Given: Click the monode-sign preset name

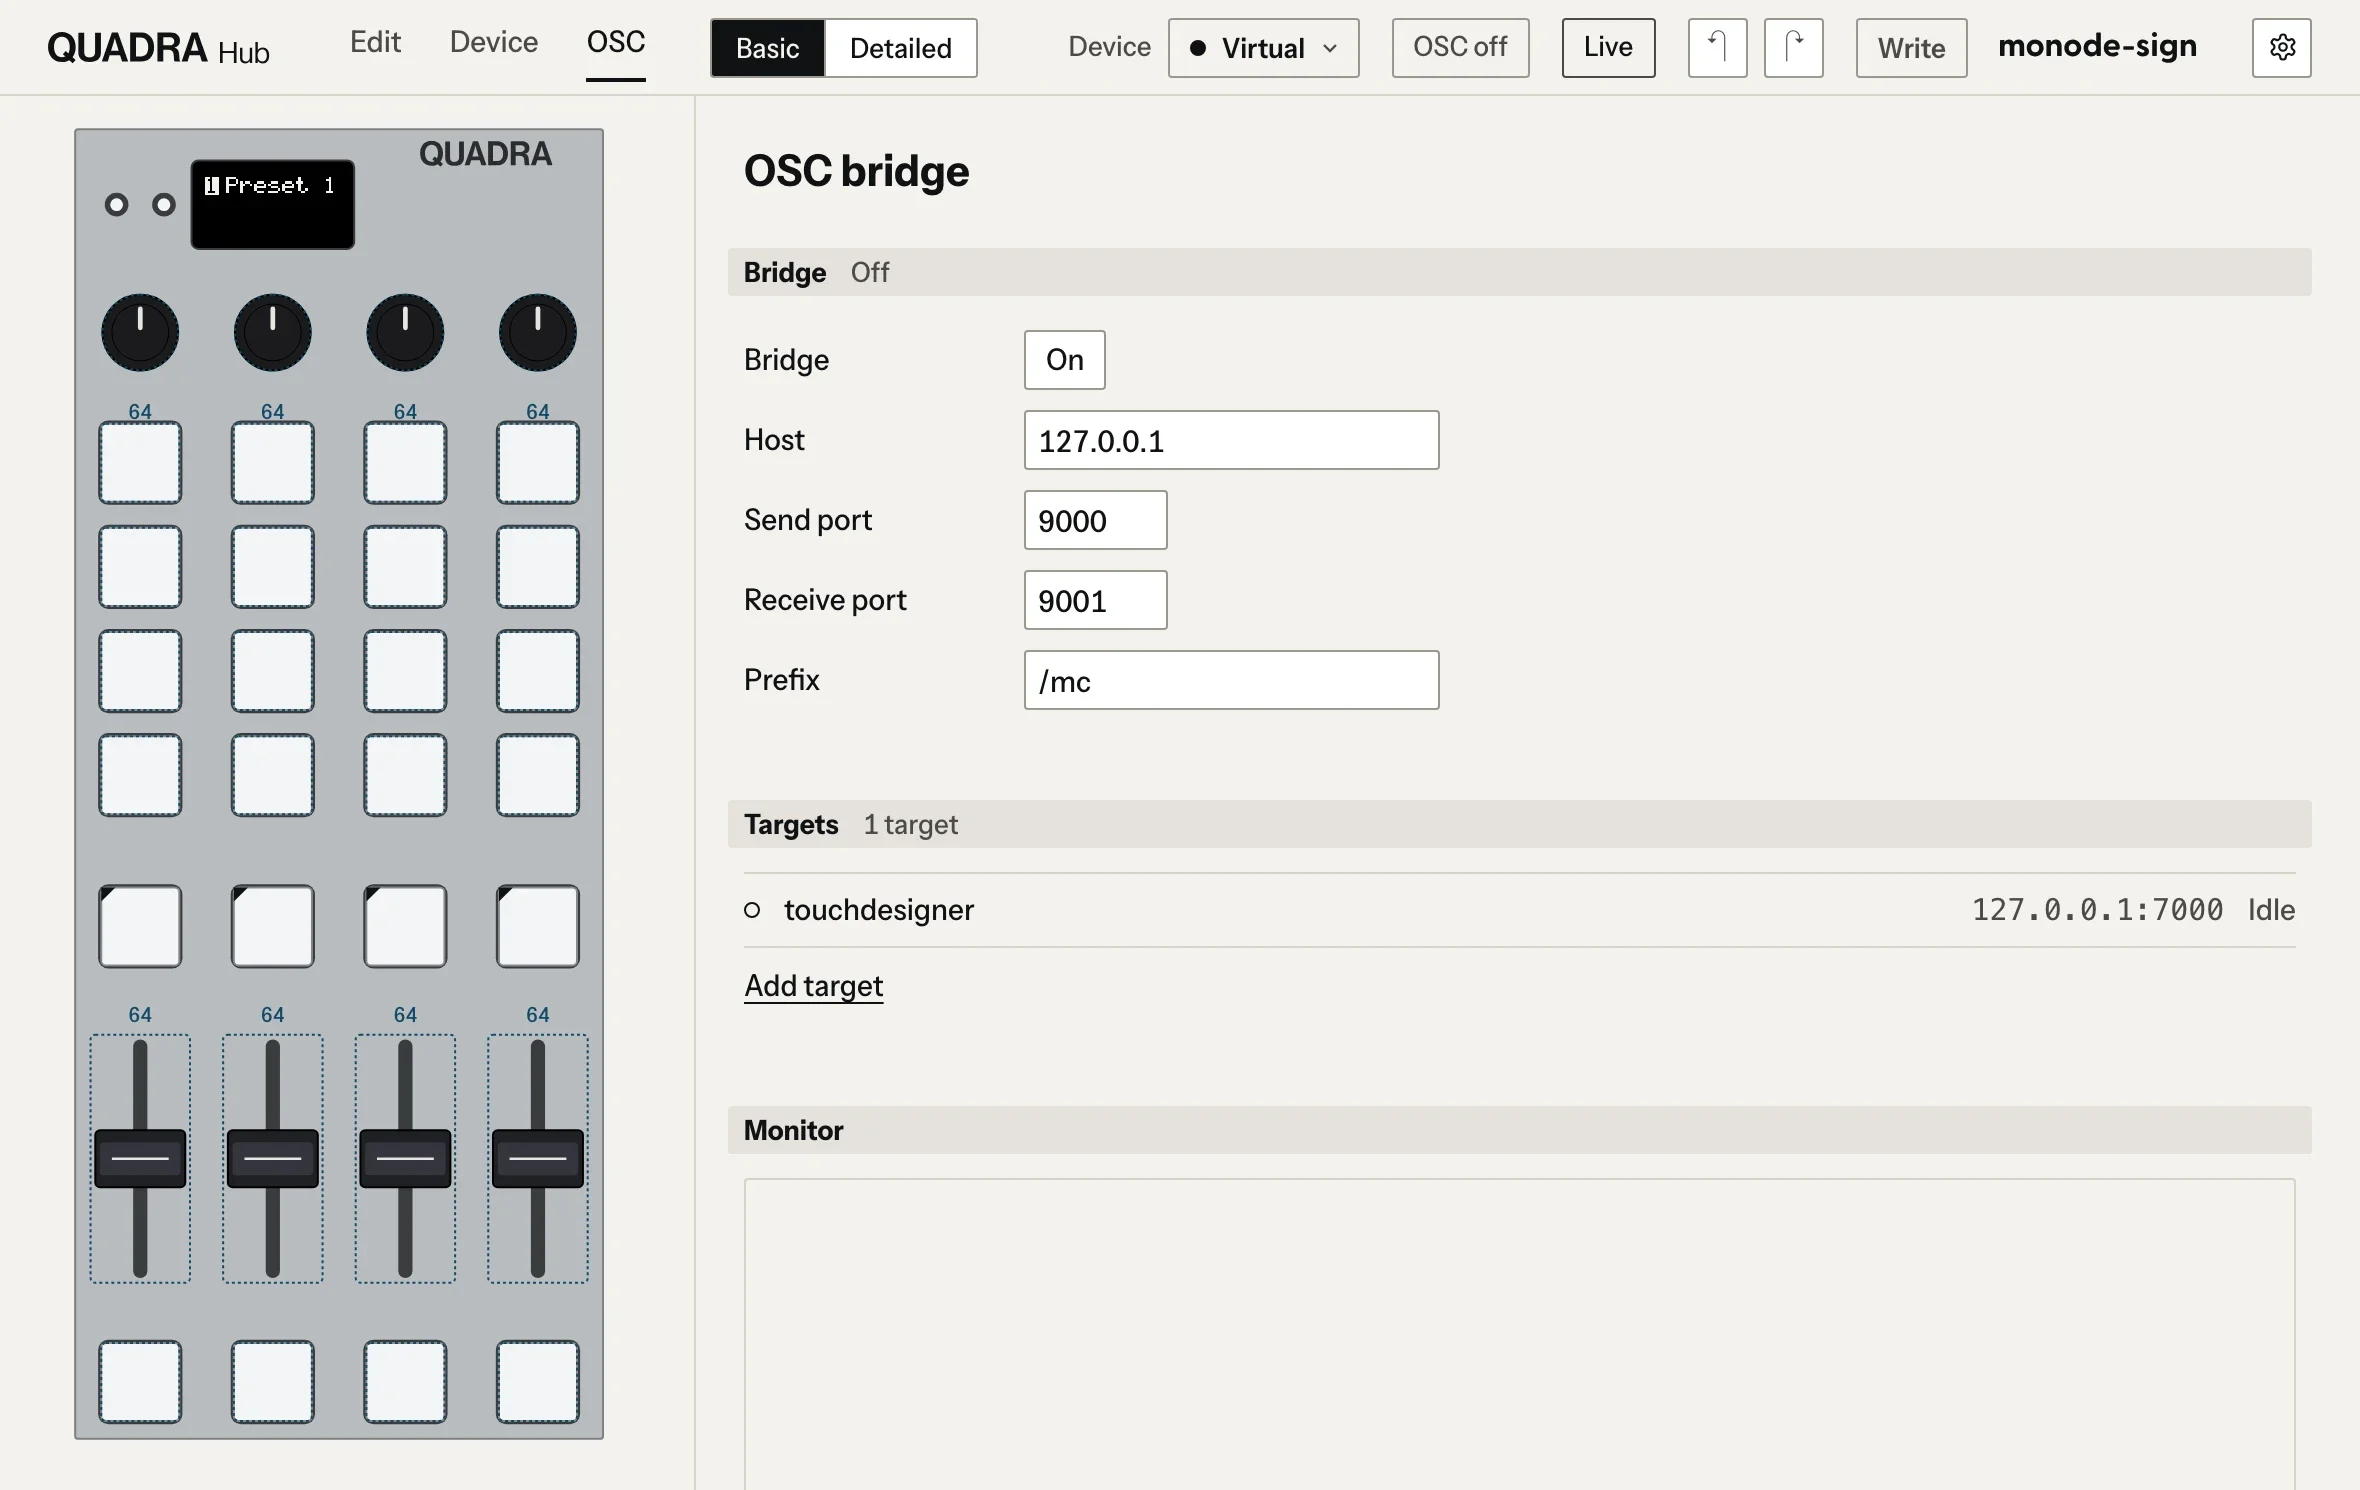Looking at the screenshot, I should pos(2097,46).
